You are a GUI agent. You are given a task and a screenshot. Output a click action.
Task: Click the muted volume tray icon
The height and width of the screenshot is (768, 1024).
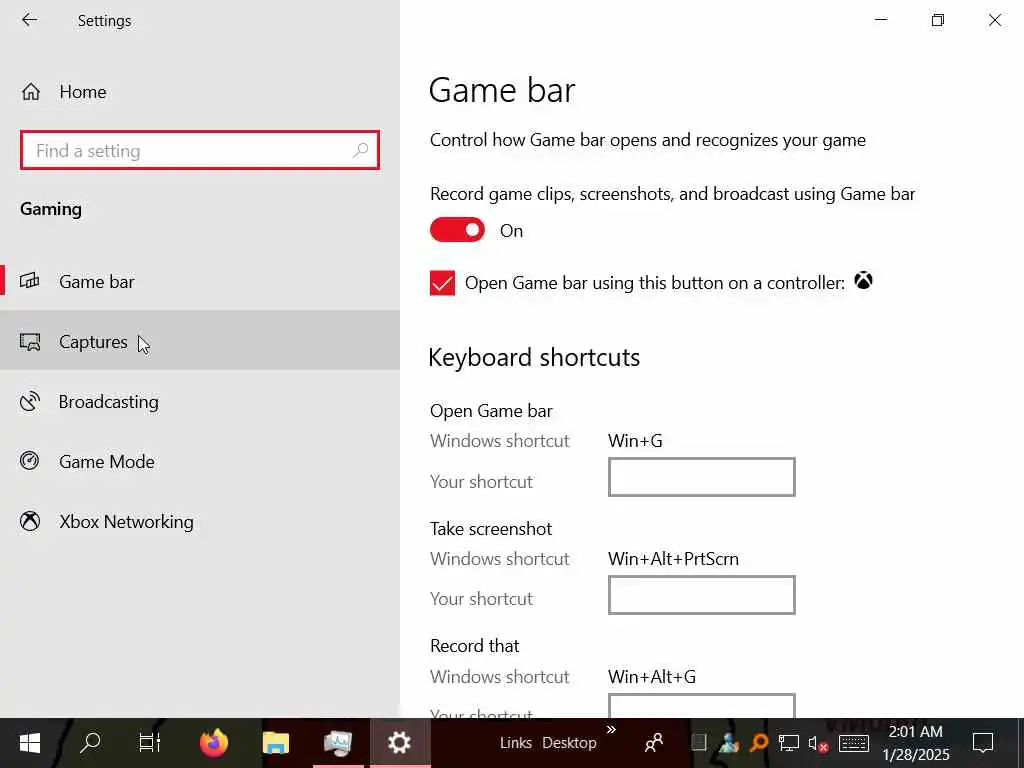tap(818, 744)
